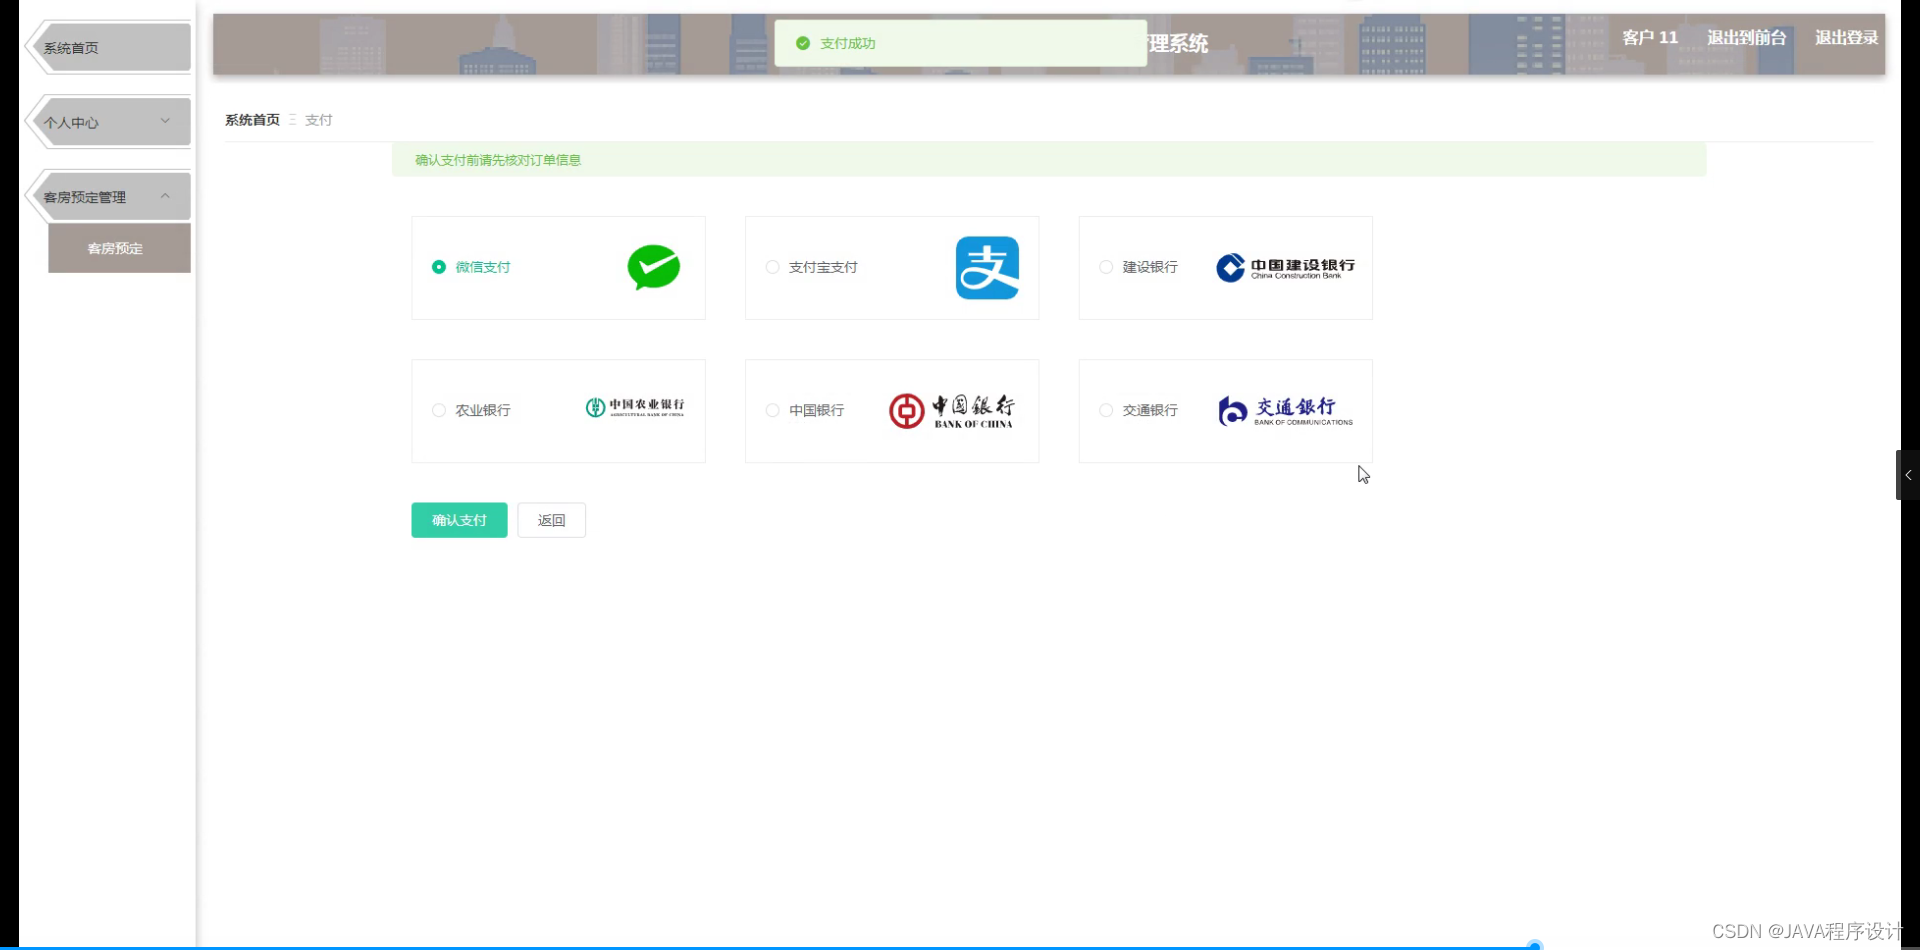Click the 支付宝支付 option label
1920x950 pixels.
[823, 267]
